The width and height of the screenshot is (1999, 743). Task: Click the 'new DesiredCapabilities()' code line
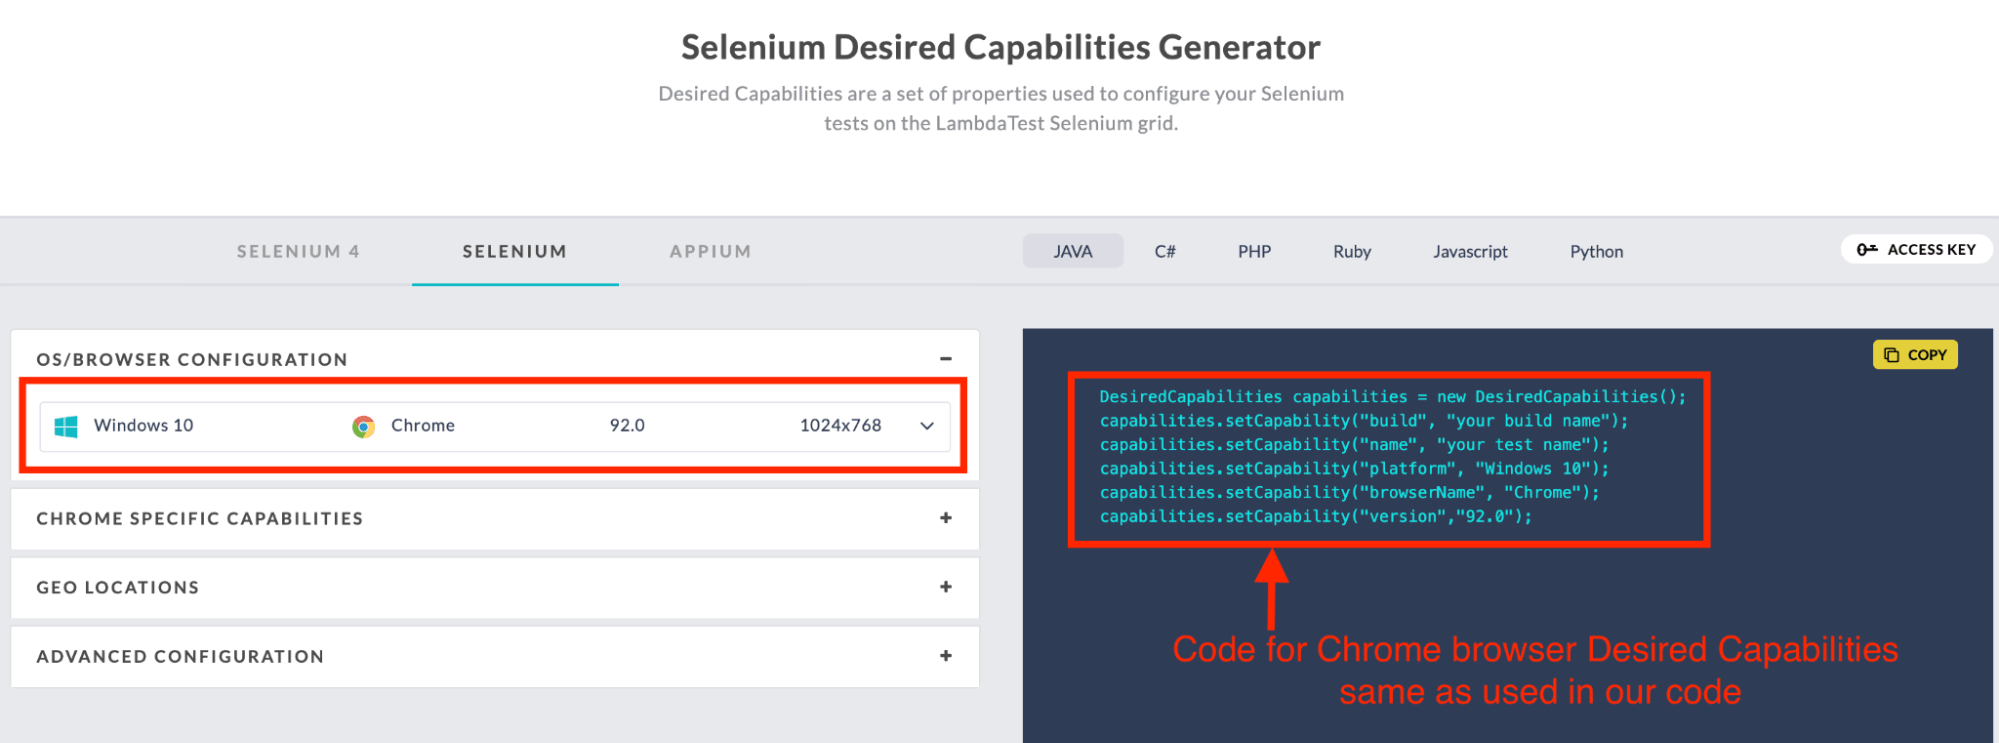(1393, 397)
